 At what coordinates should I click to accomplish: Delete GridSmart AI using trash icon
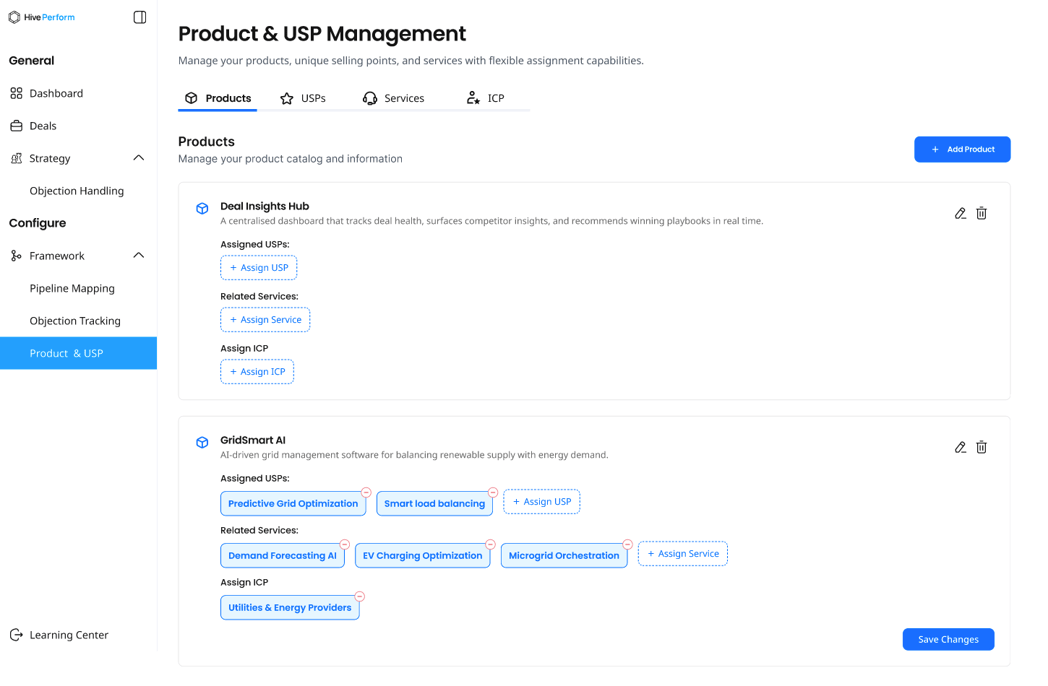(981, 447)
